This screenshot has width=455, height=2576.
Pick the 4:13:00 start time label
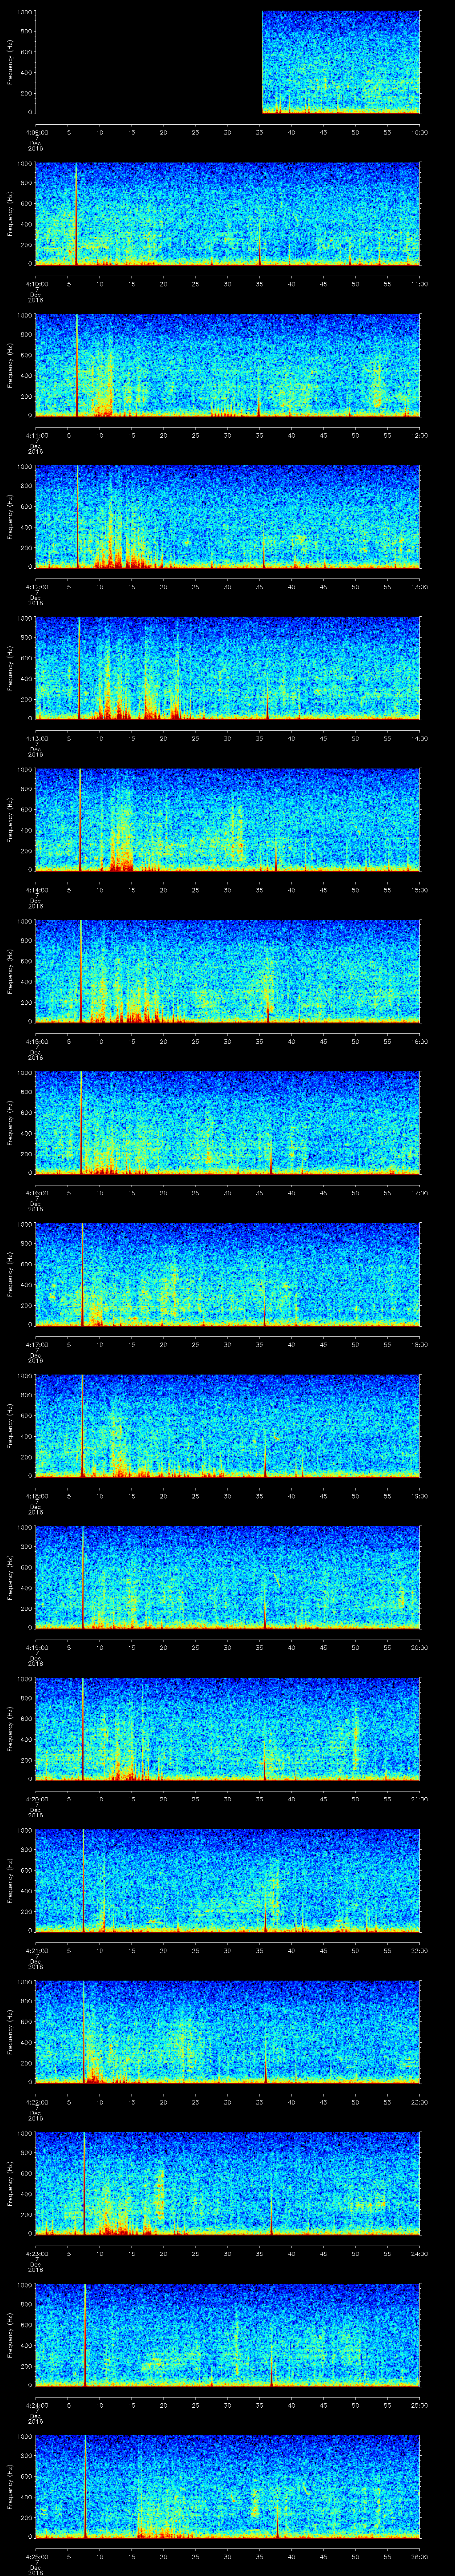click(x=36, y=738)
